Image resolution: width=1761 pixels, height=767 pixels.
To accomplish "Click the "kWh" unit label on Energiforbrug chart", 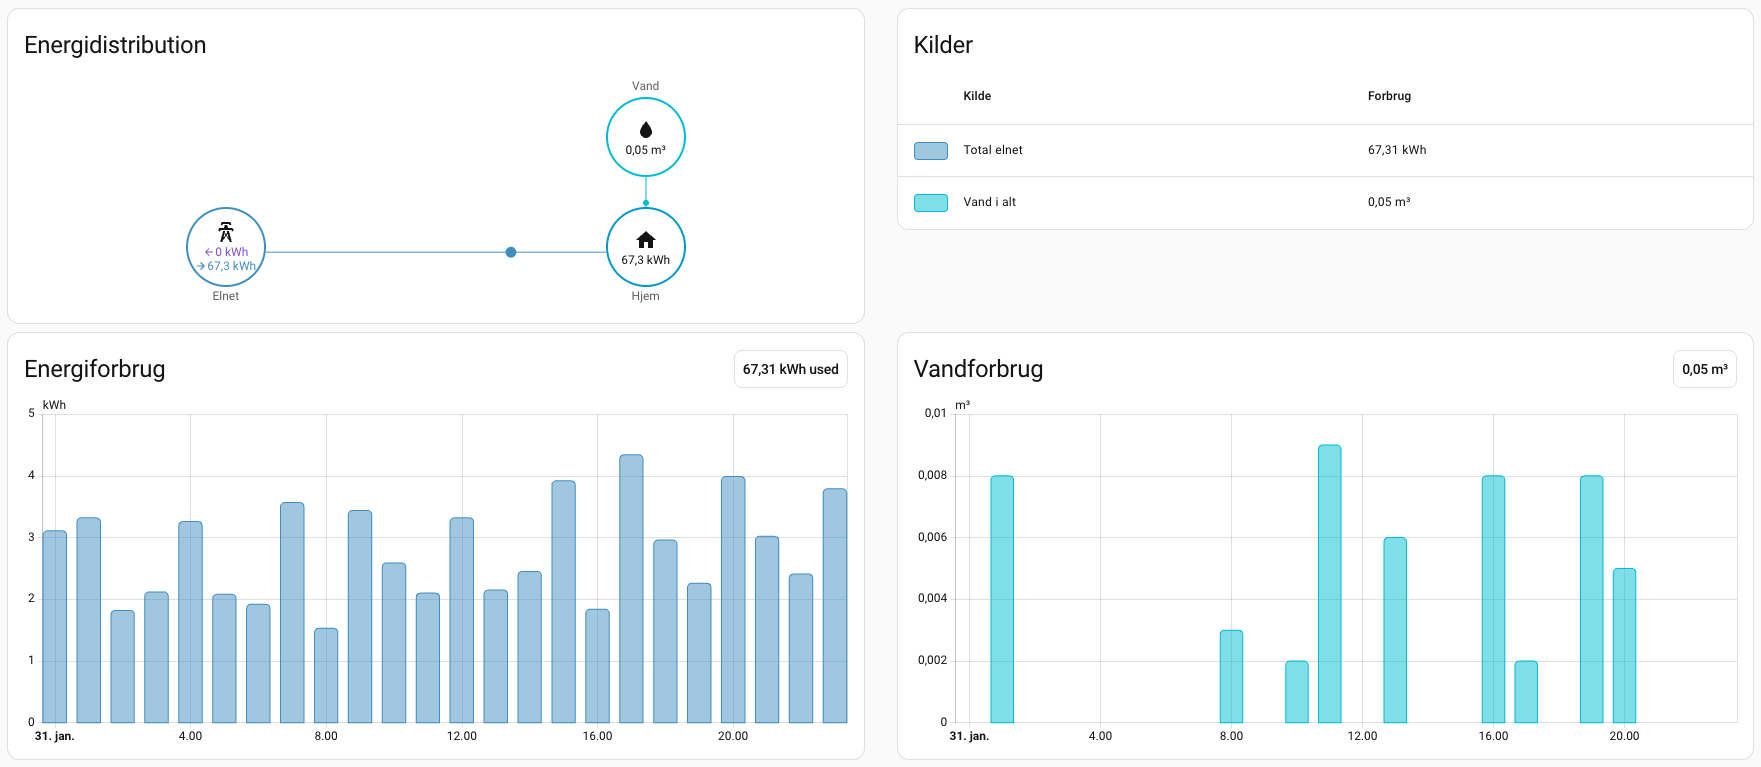I will point(55,405).
